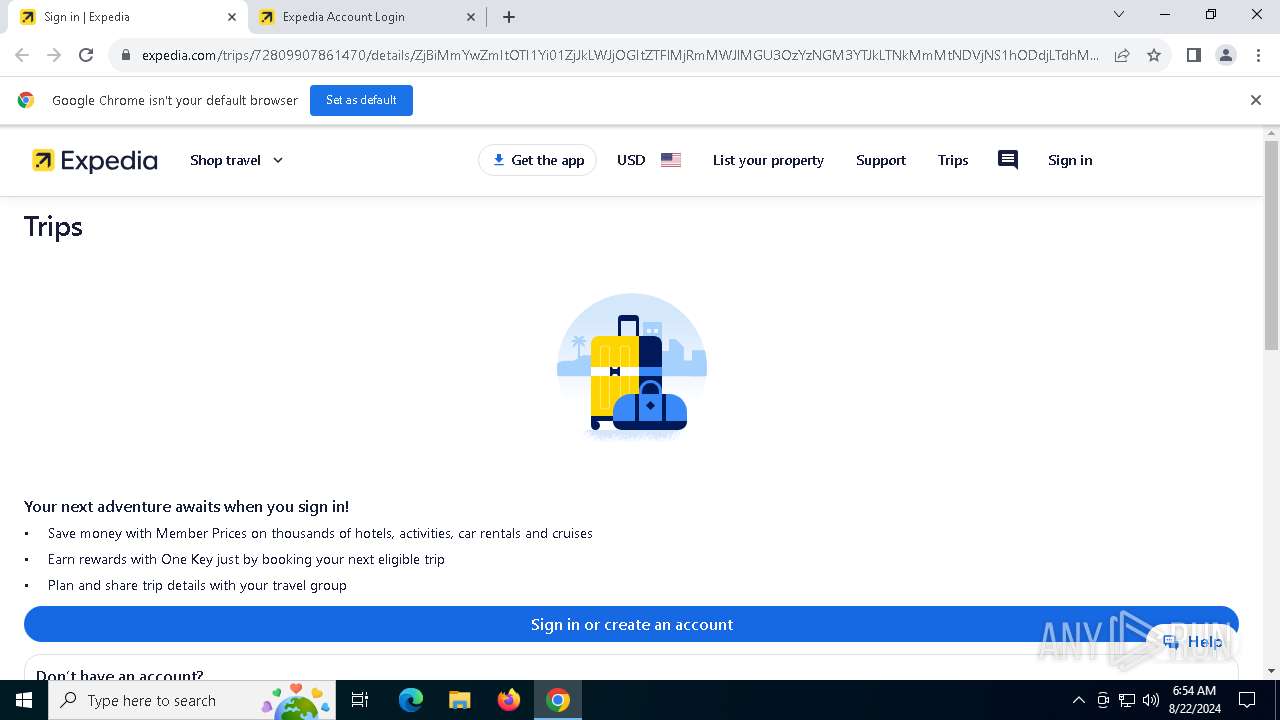Image resolution: width=1280 pixels, height=720 pixels.
Task: View site information lock icon
Action: click(125, 56)
